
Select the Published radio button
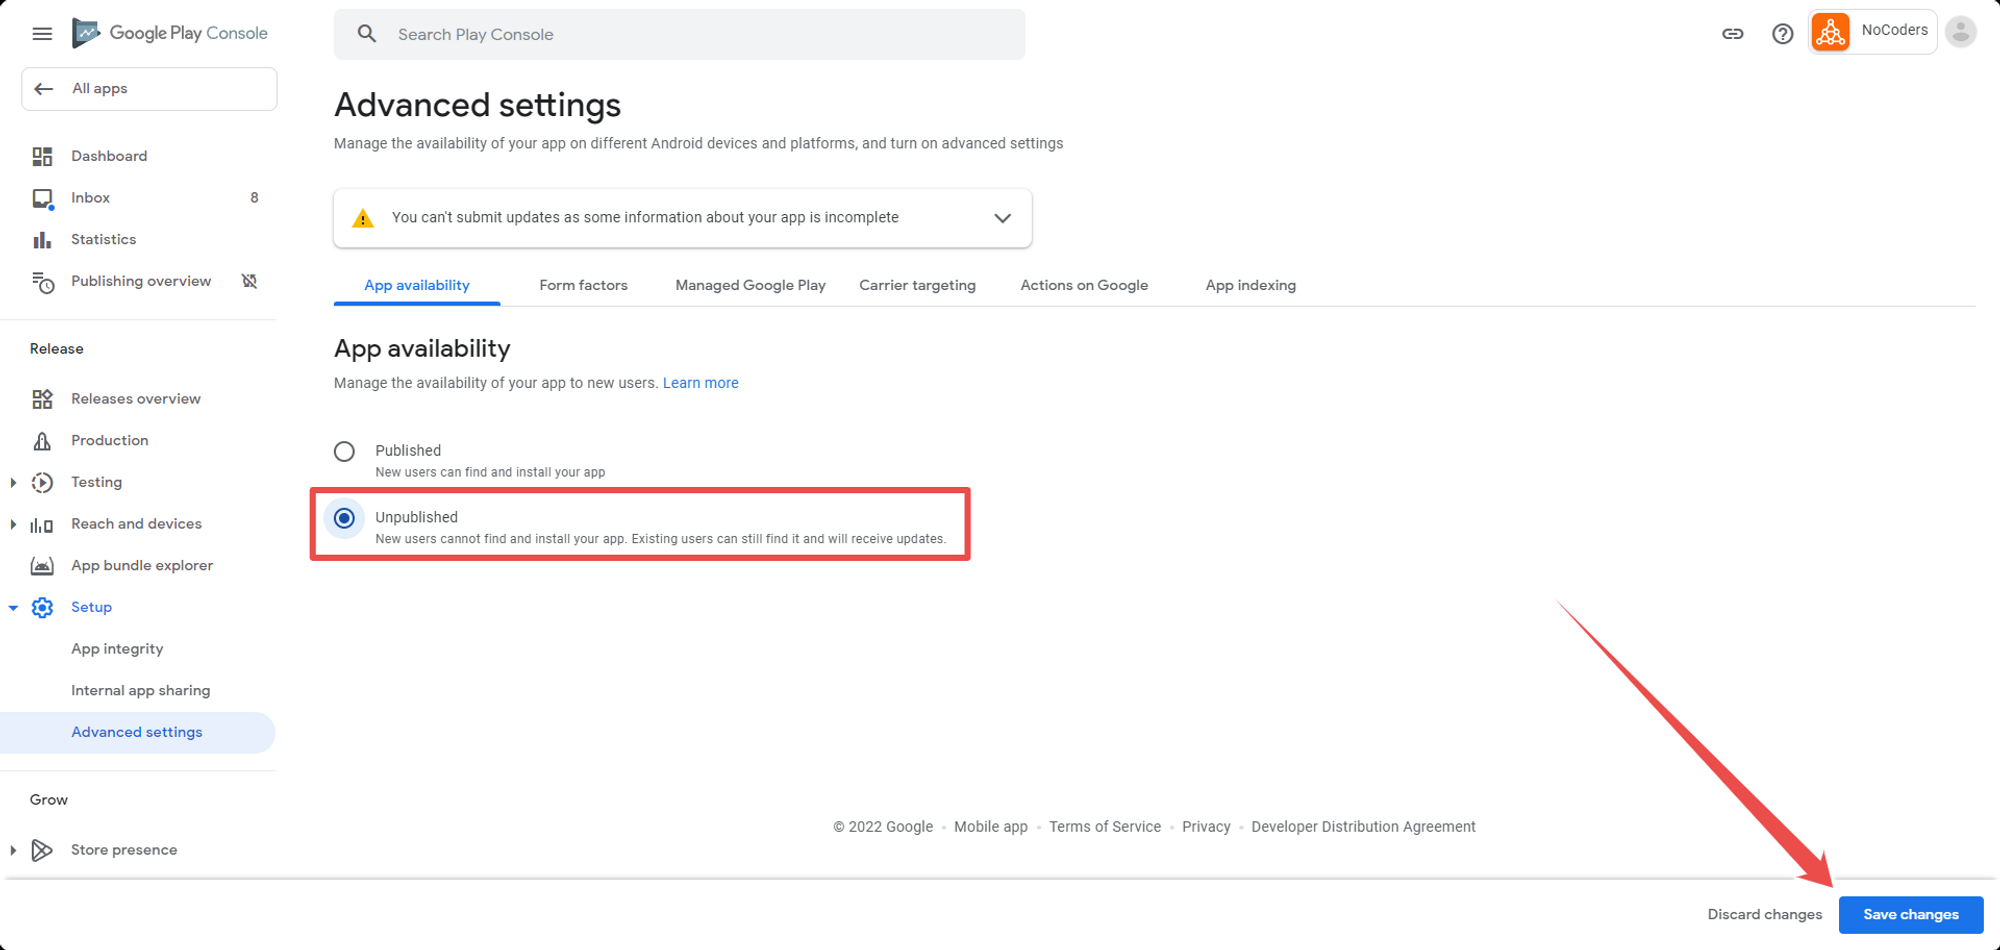[344, 451]
